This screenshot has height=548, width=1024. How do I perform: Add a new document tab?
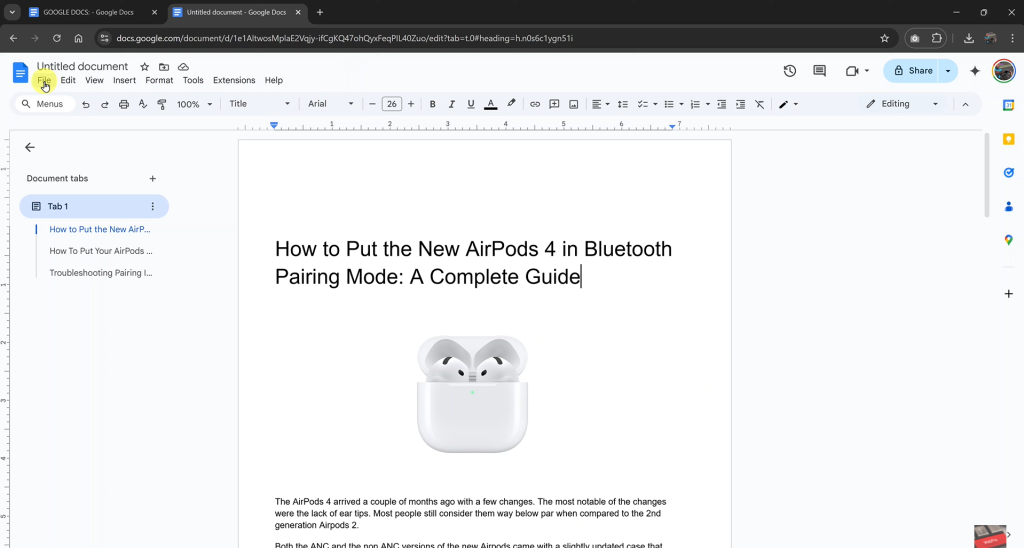pos(152,178)
